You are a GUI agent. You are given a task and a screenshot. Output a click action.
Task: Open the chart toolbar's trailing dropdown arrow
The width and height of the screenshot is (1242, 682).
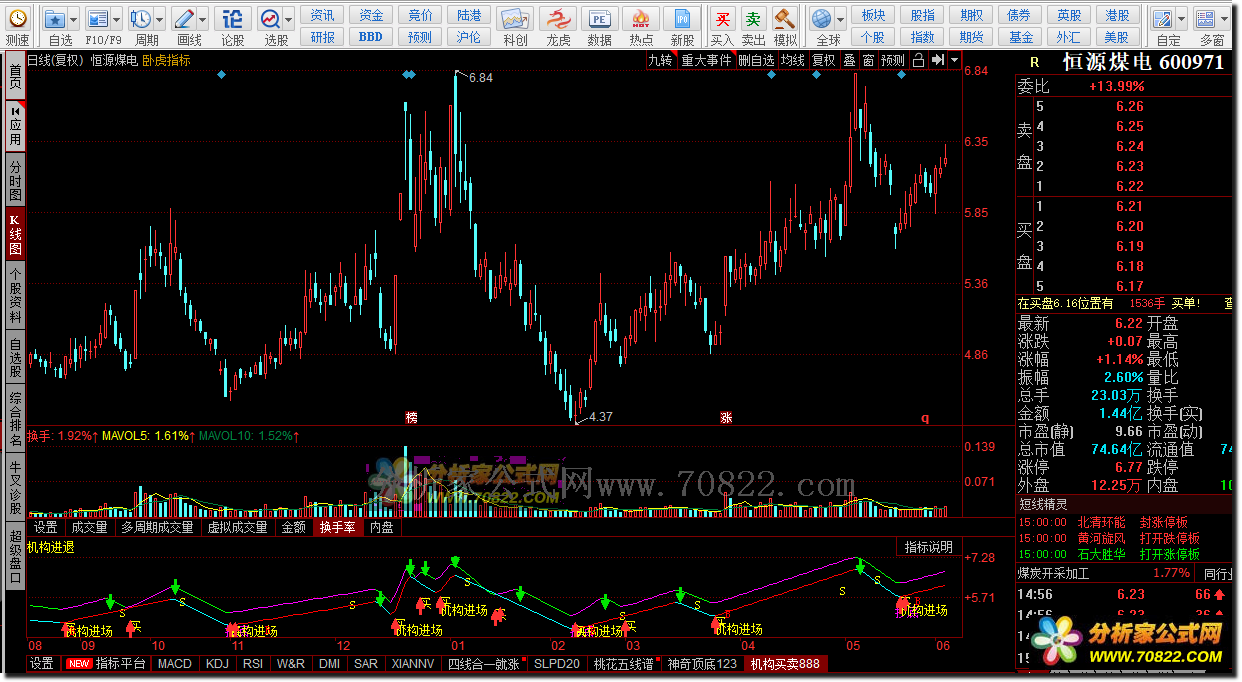click(954, 60)
